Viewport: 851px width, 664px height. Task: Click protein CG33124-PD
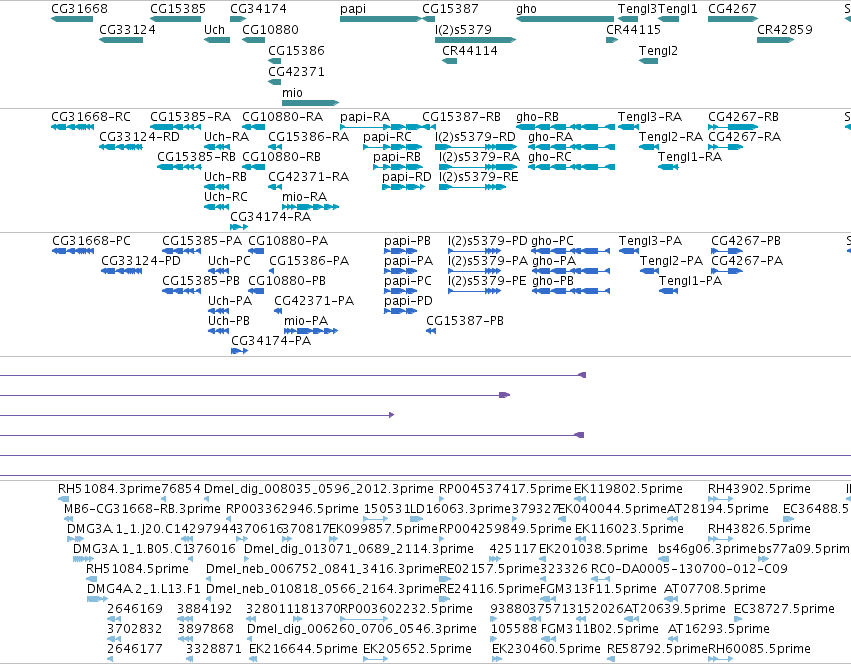point(122,271)
